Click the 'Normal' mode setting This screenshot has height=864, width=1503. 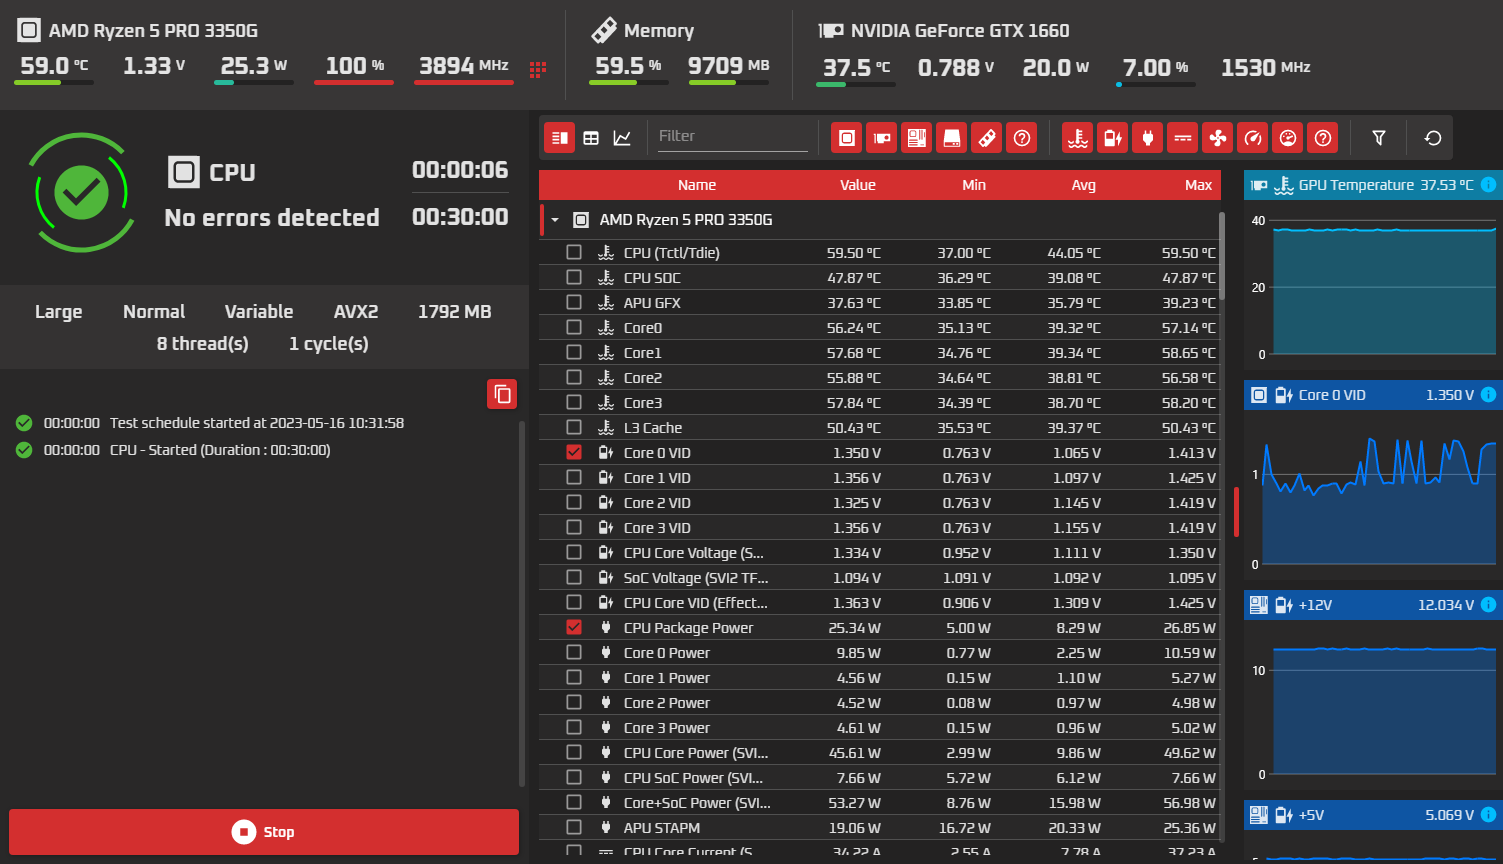click(154, 312)
